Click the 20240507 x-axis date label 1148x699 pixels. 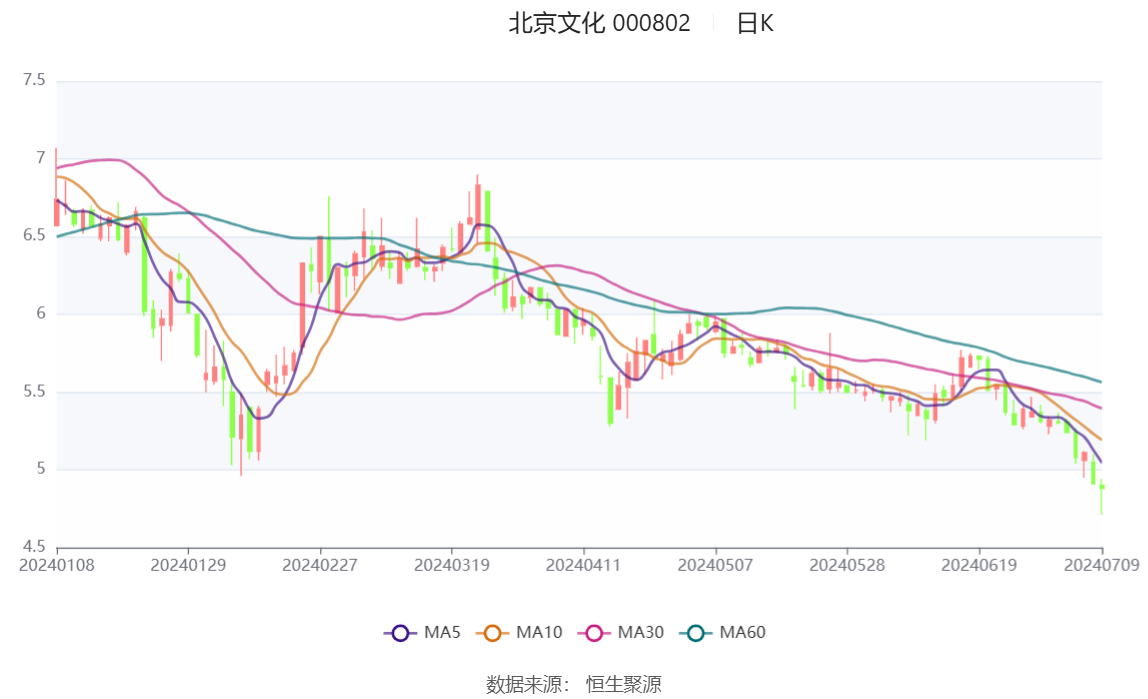(715, 565)
